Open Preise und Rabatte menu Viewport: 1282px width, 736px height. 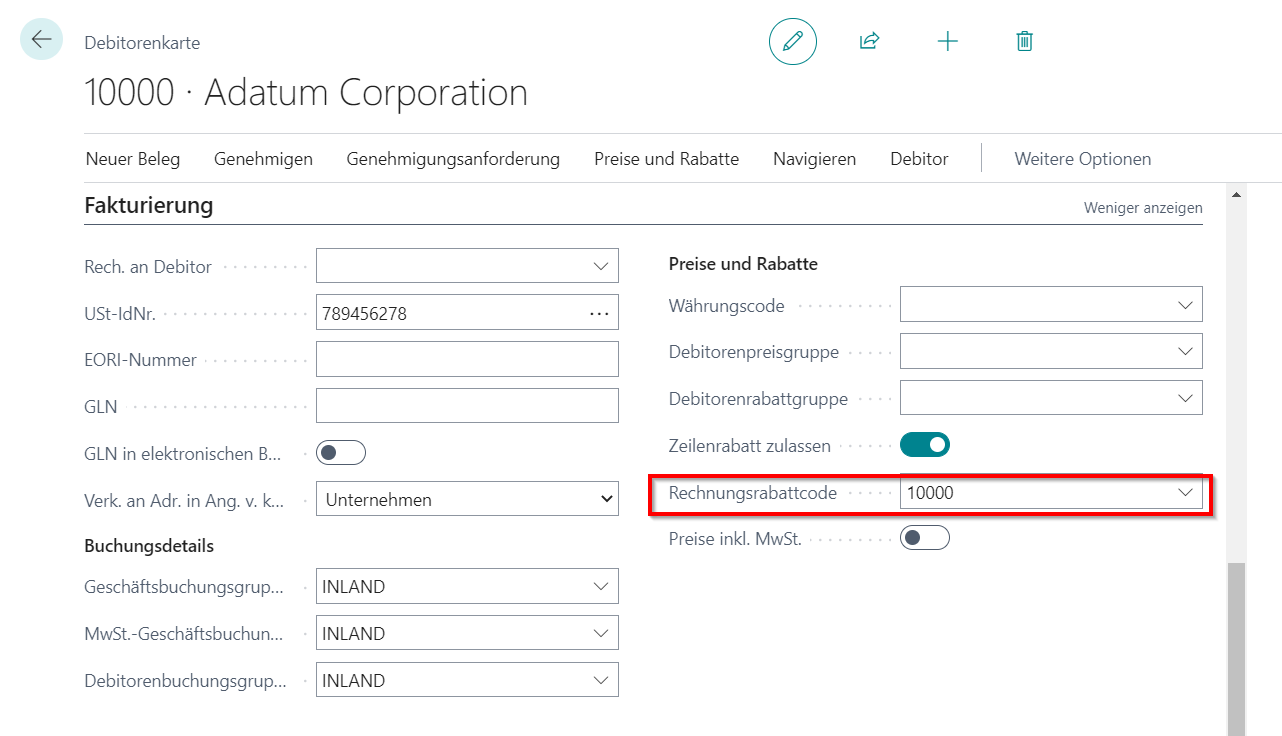(666, 159)
